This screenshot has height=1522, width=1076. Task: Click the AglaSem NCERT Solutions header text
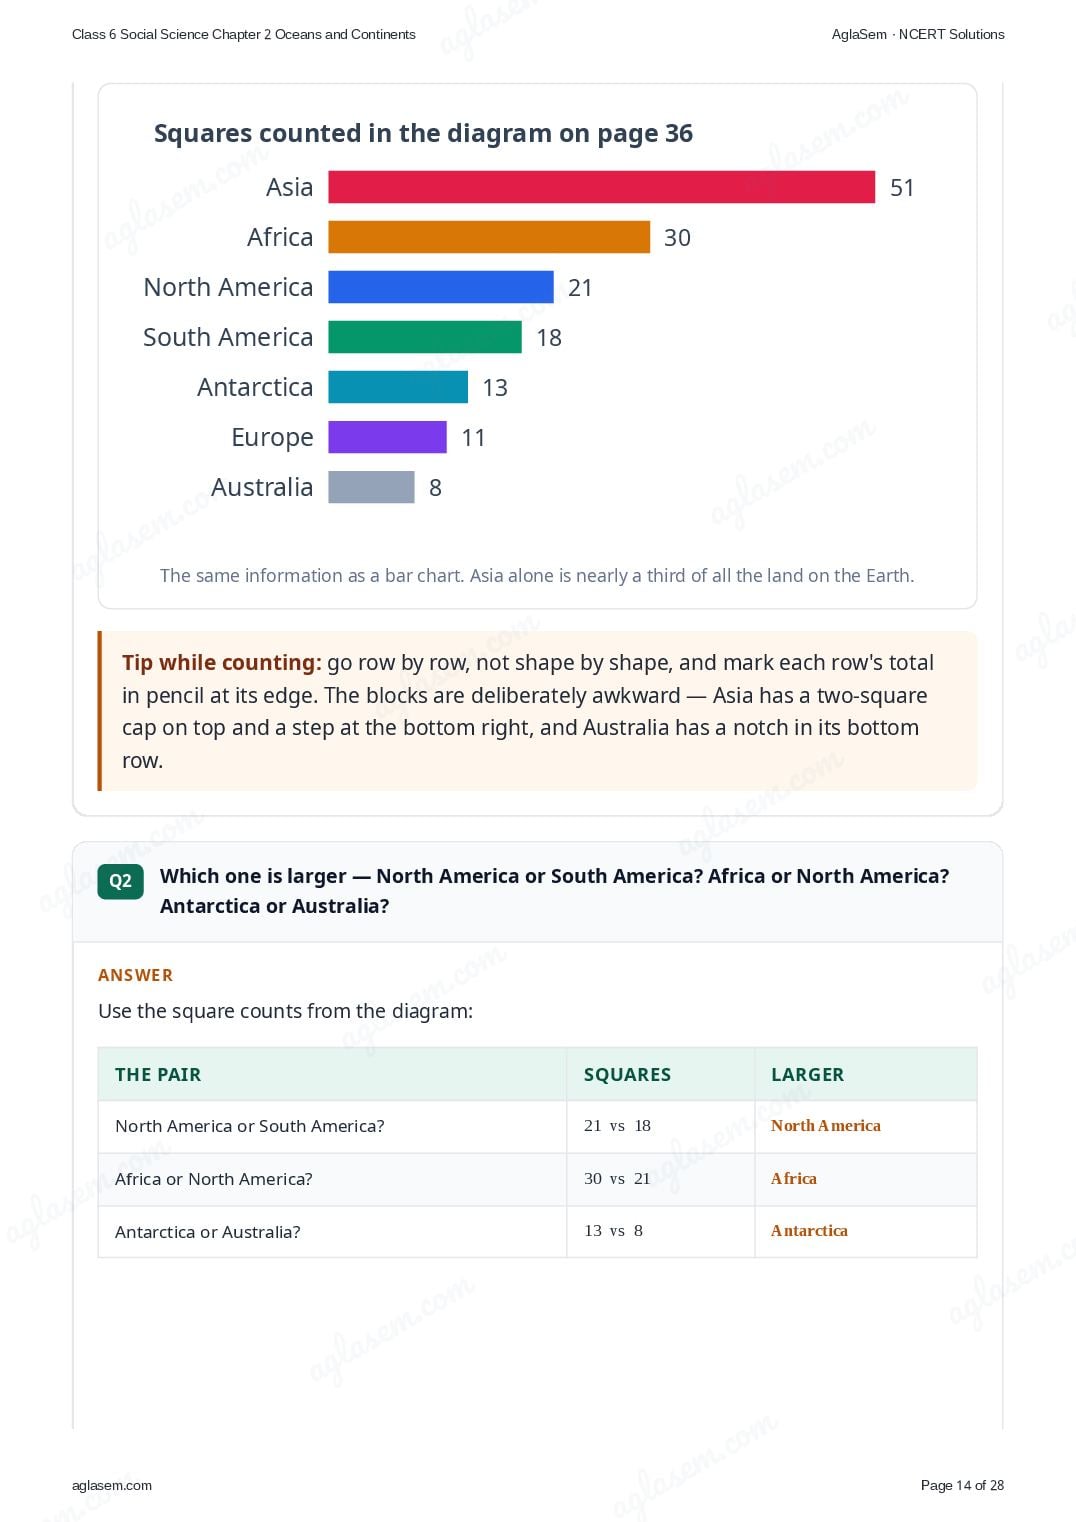pos(918,34)
